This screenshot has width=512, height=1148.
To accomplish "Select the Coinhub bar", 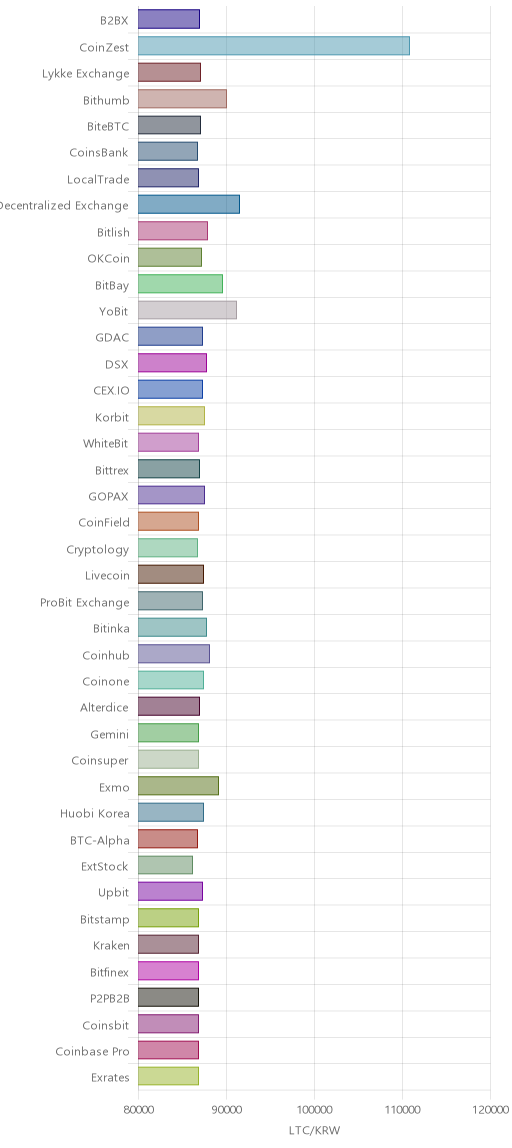I will click(x=174, y=654).
